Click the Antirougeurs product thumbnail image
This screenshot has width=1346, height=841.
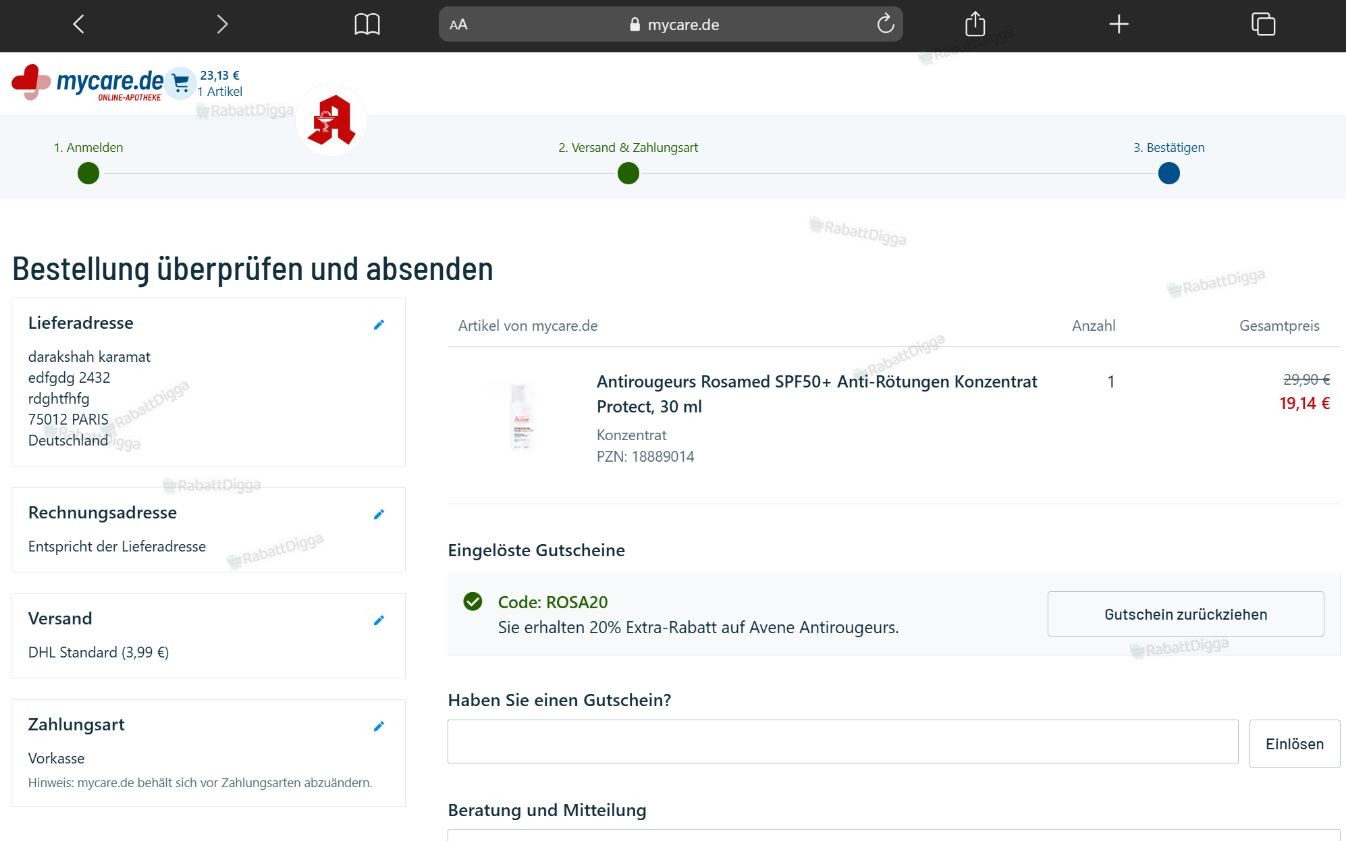521,416
